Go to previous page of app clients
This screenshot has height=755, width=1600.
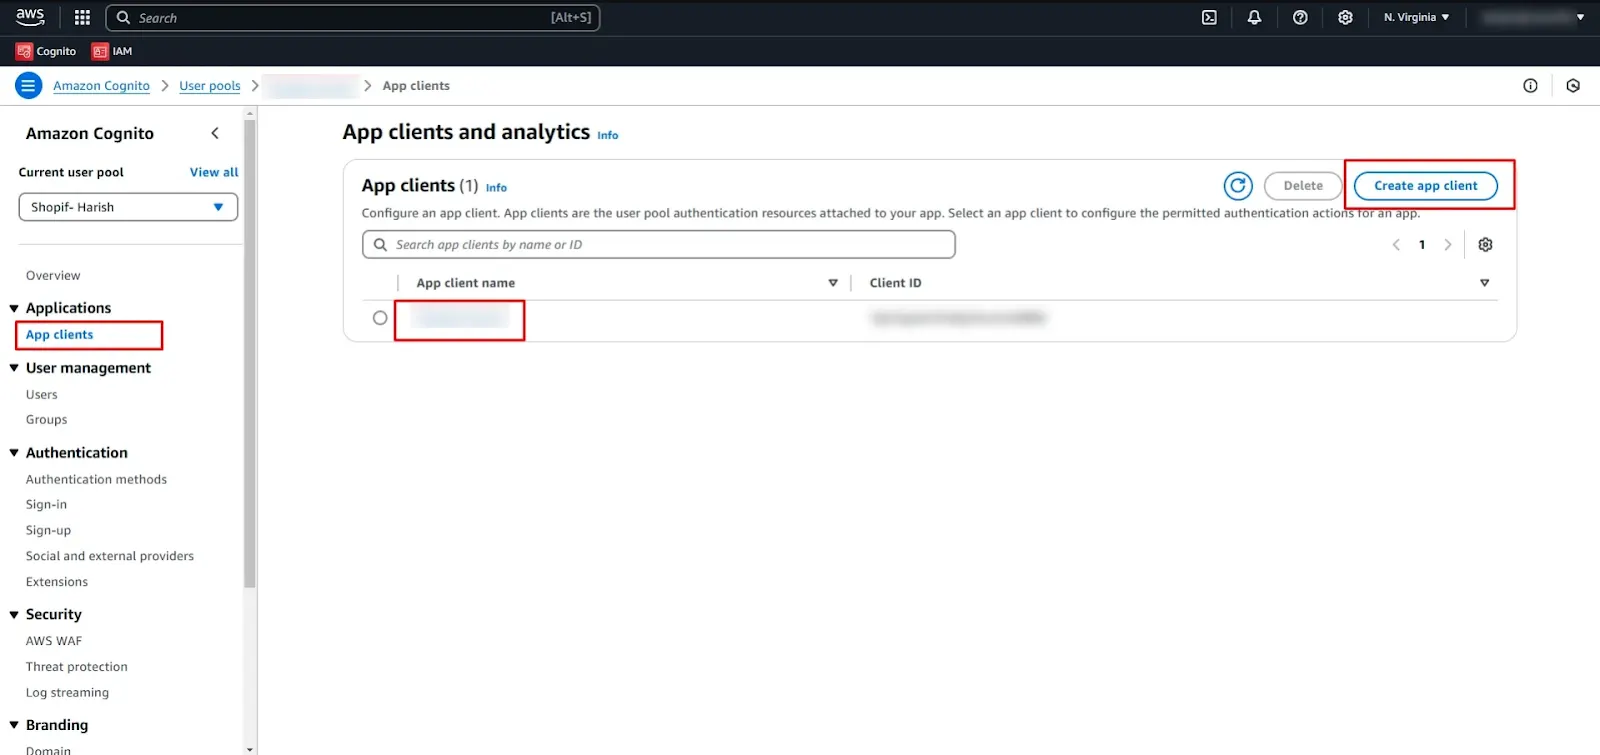[1396, 245]
